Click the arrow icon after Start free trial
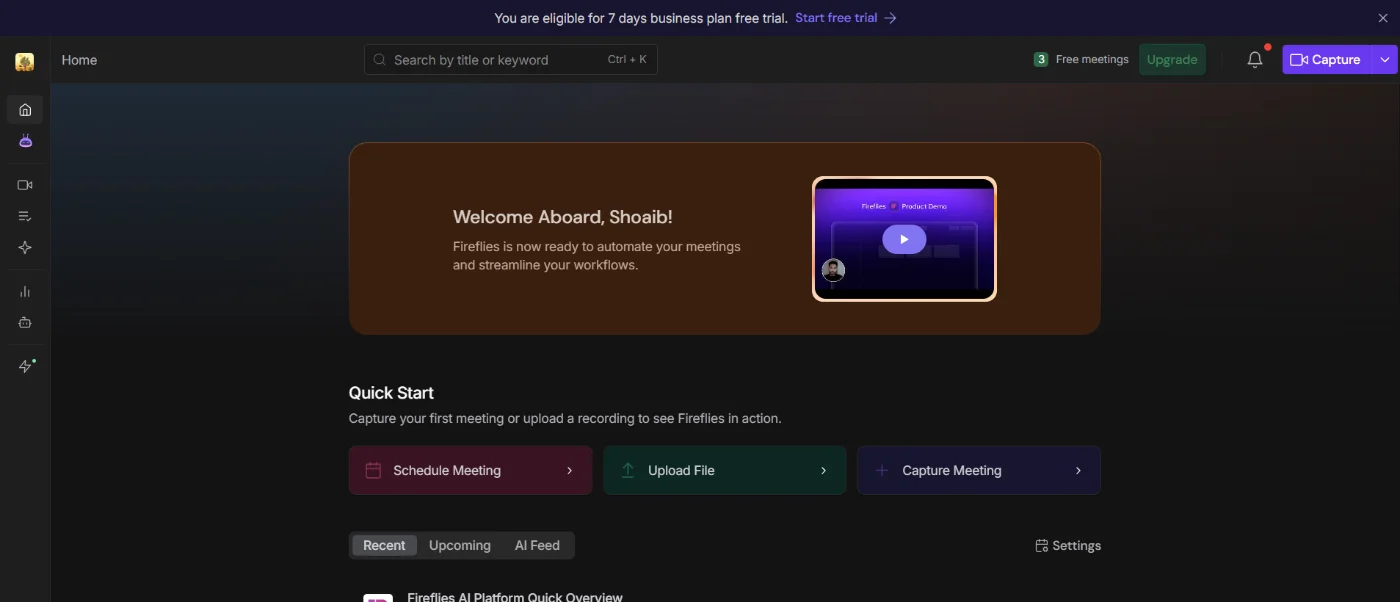Screen dimensions: 1400x602 click(x=890, y=18)
